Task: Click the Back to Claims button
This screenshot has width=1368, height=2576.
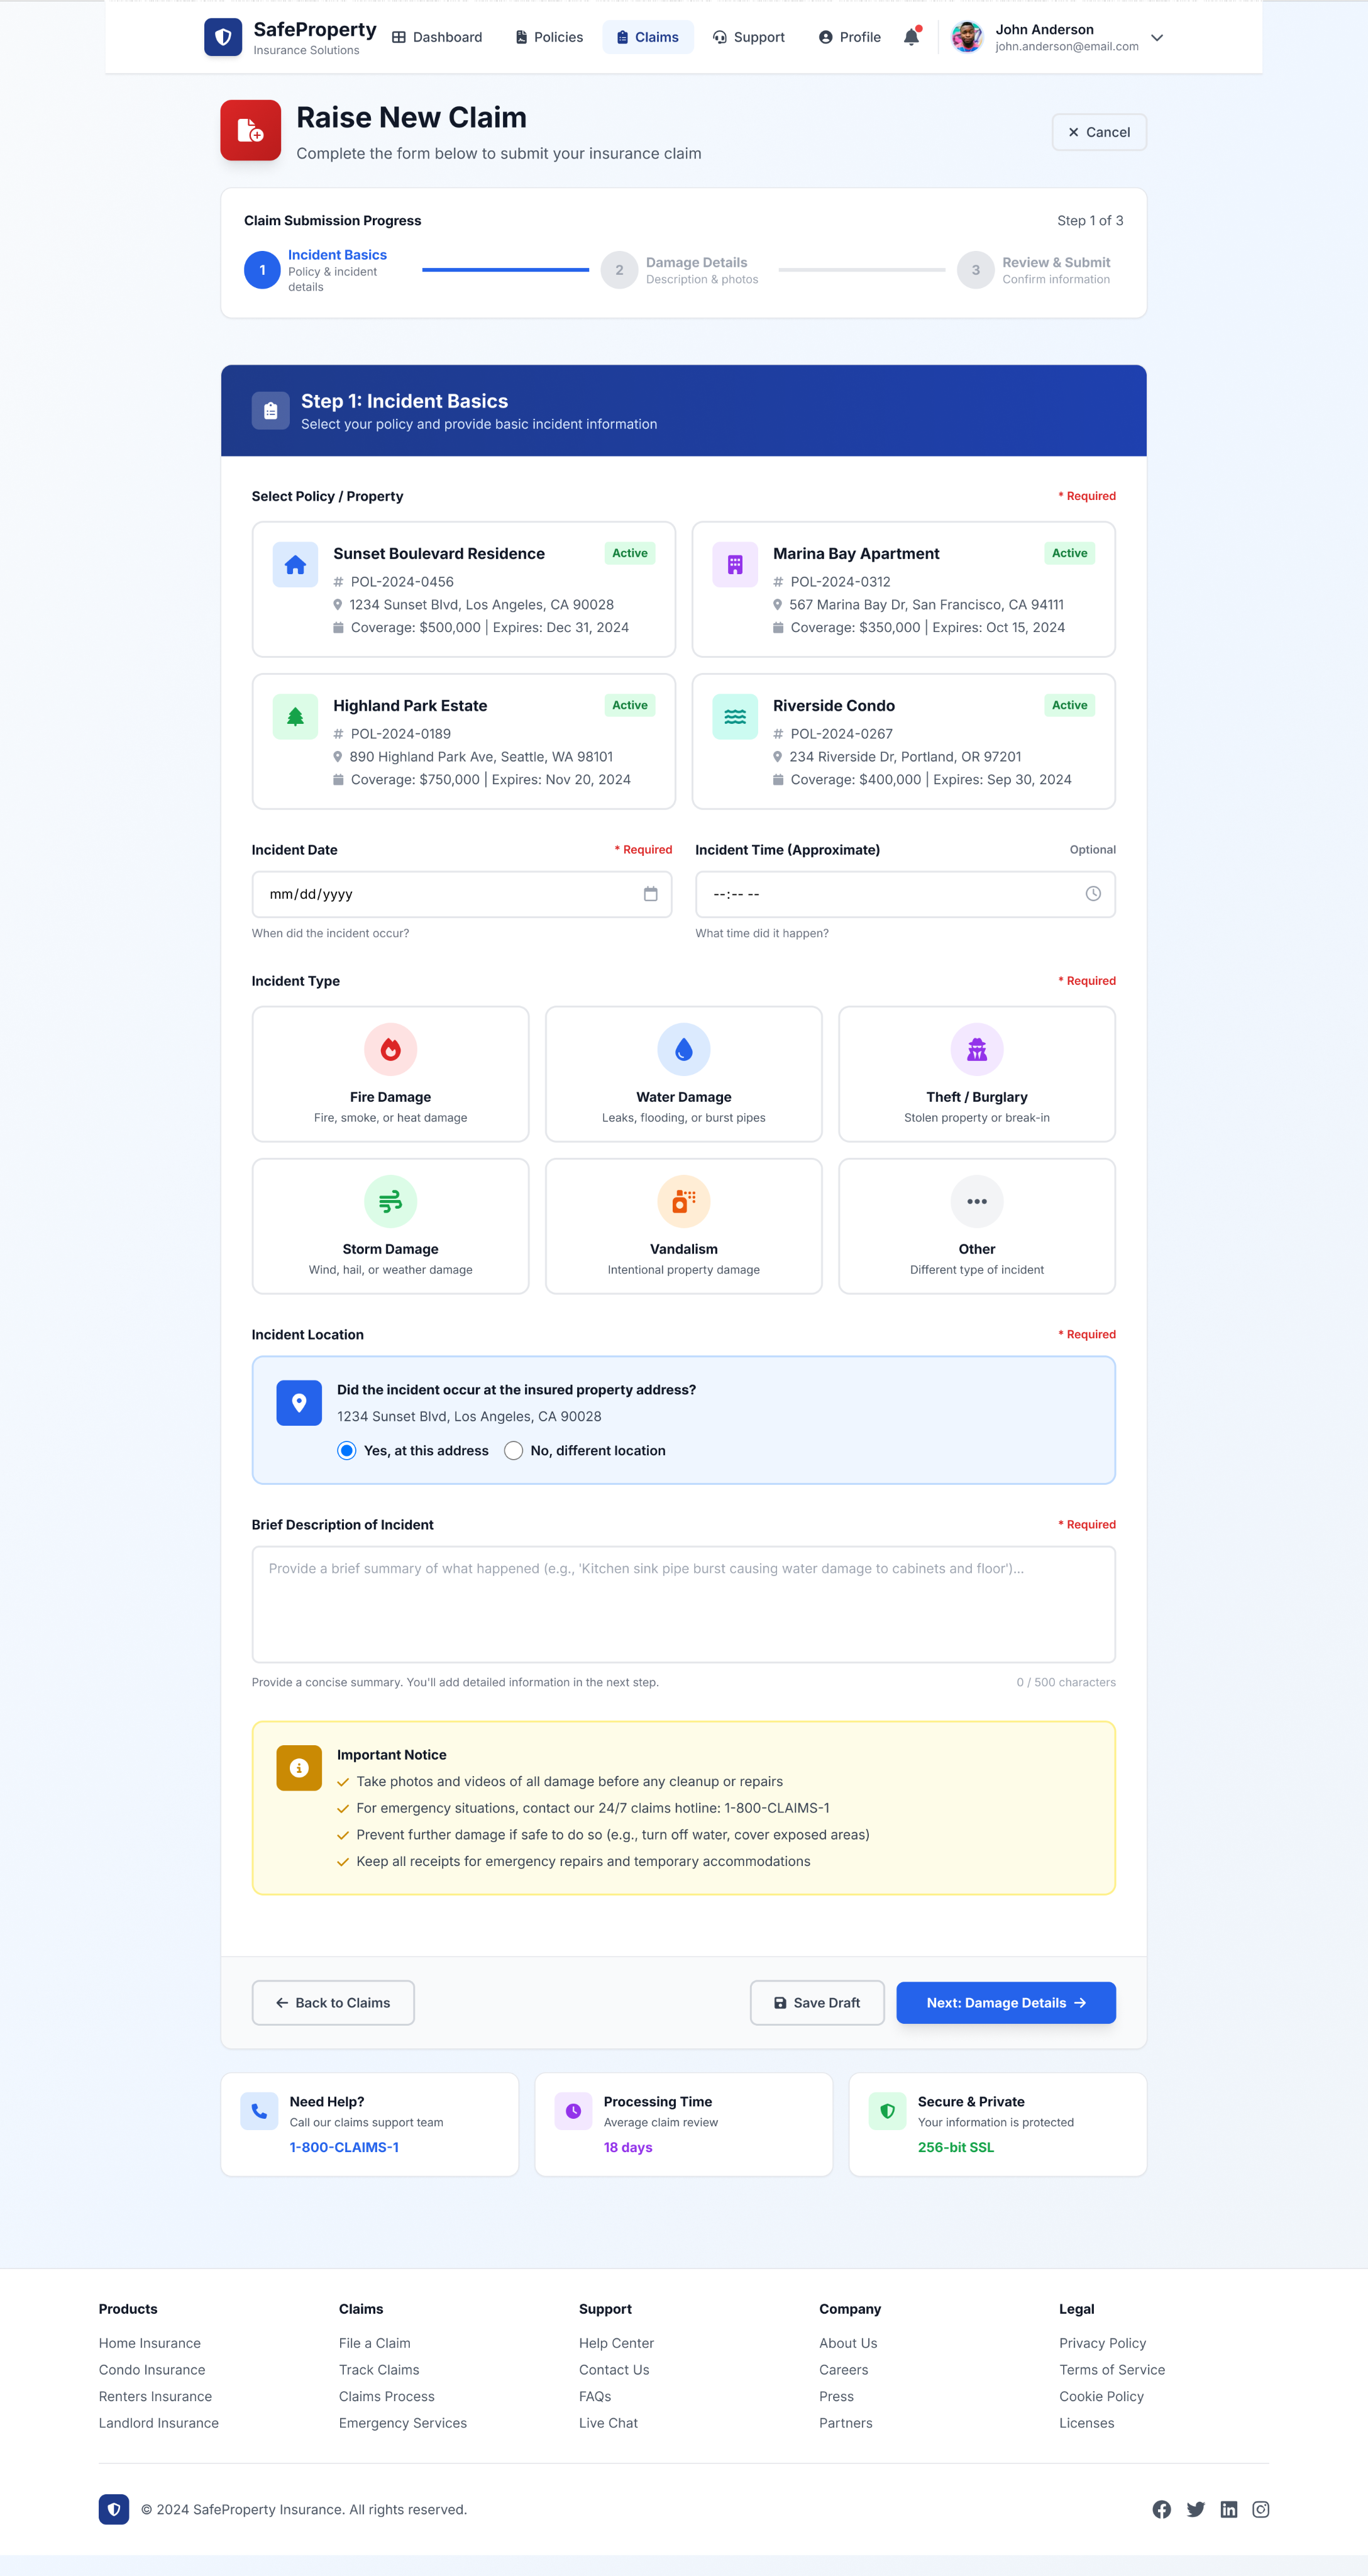Action: (x=333, y=2002)
